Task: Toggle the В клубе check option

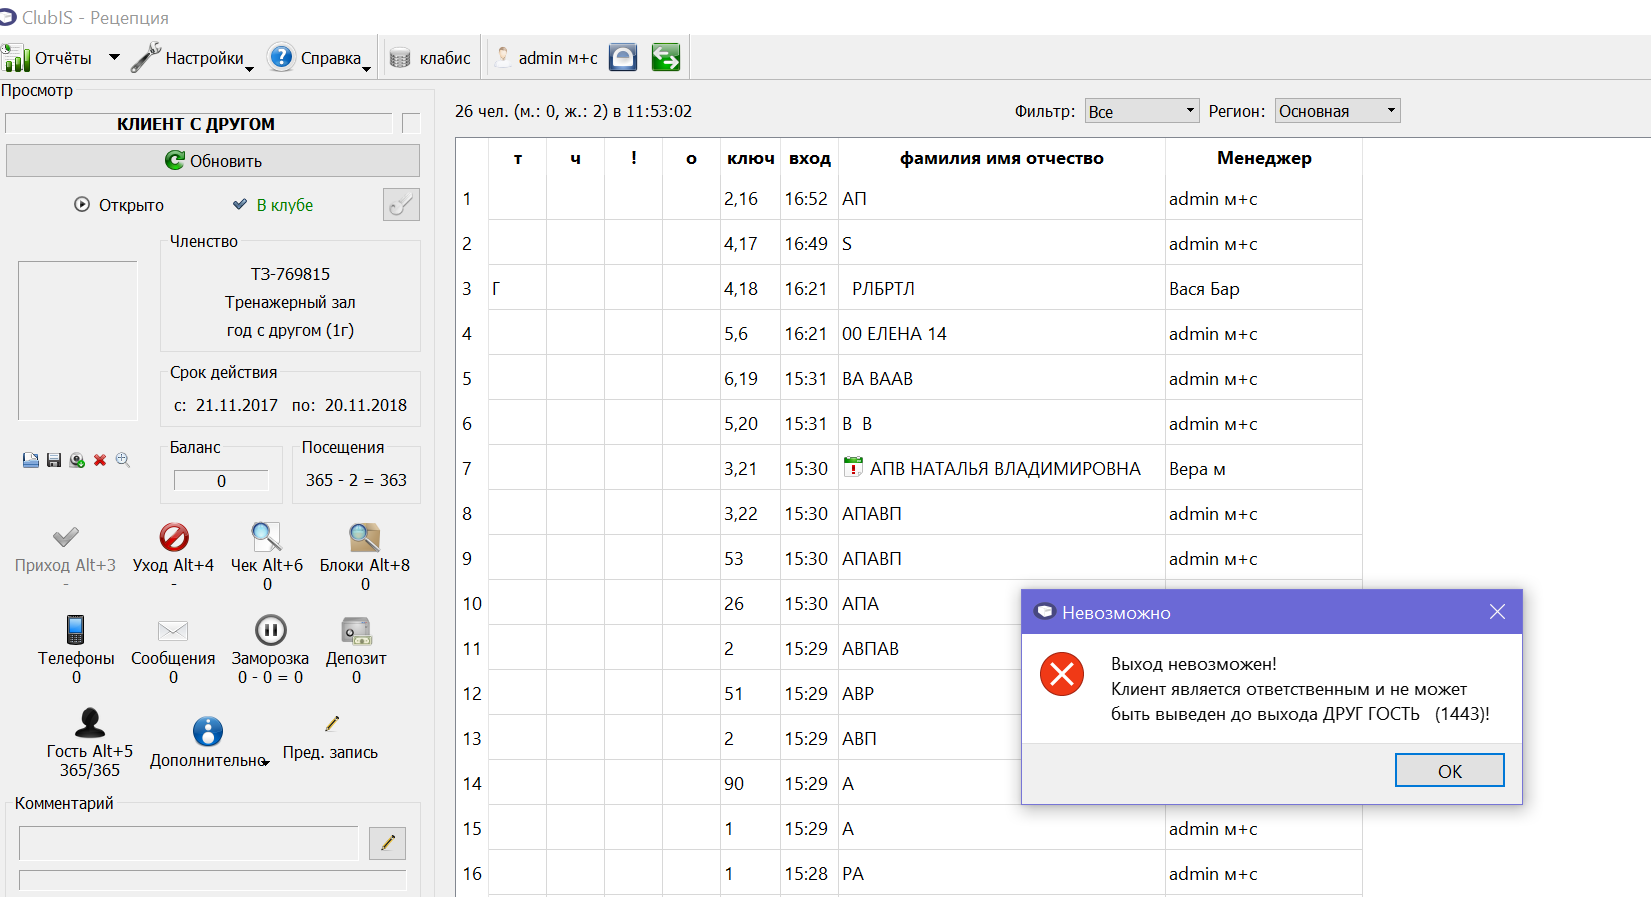Action: tap(240, 204)
